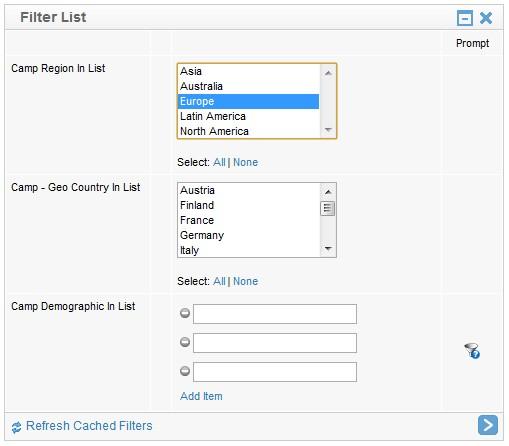Select Germany in the Geo Country list

coord(248,235)
